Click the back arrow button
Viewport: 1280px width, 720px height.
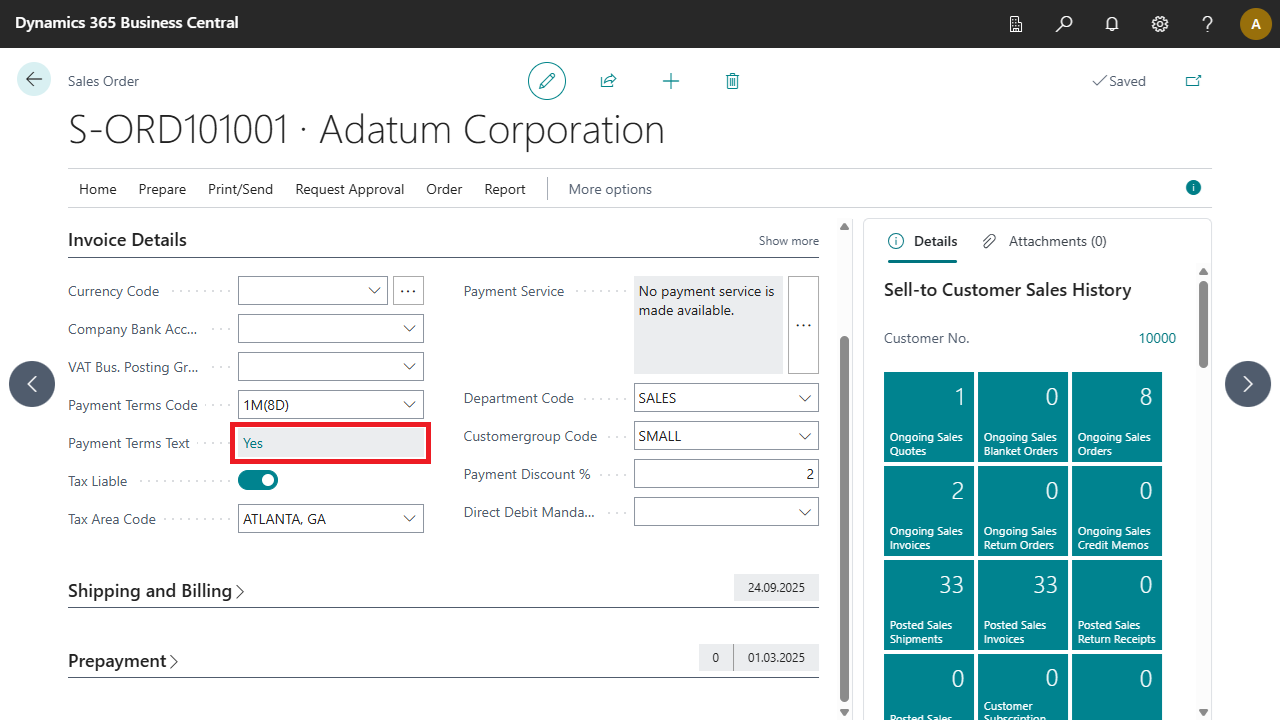34,80
